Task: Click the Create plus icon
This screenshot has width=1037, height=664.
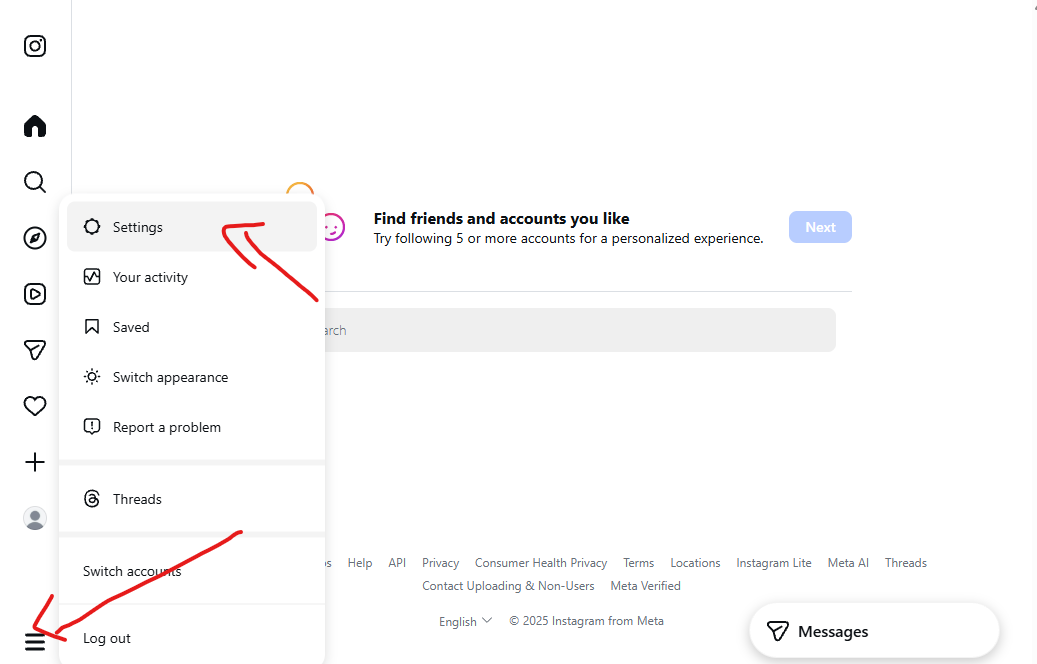Action: pyautogui.click(x=35, y=462)
